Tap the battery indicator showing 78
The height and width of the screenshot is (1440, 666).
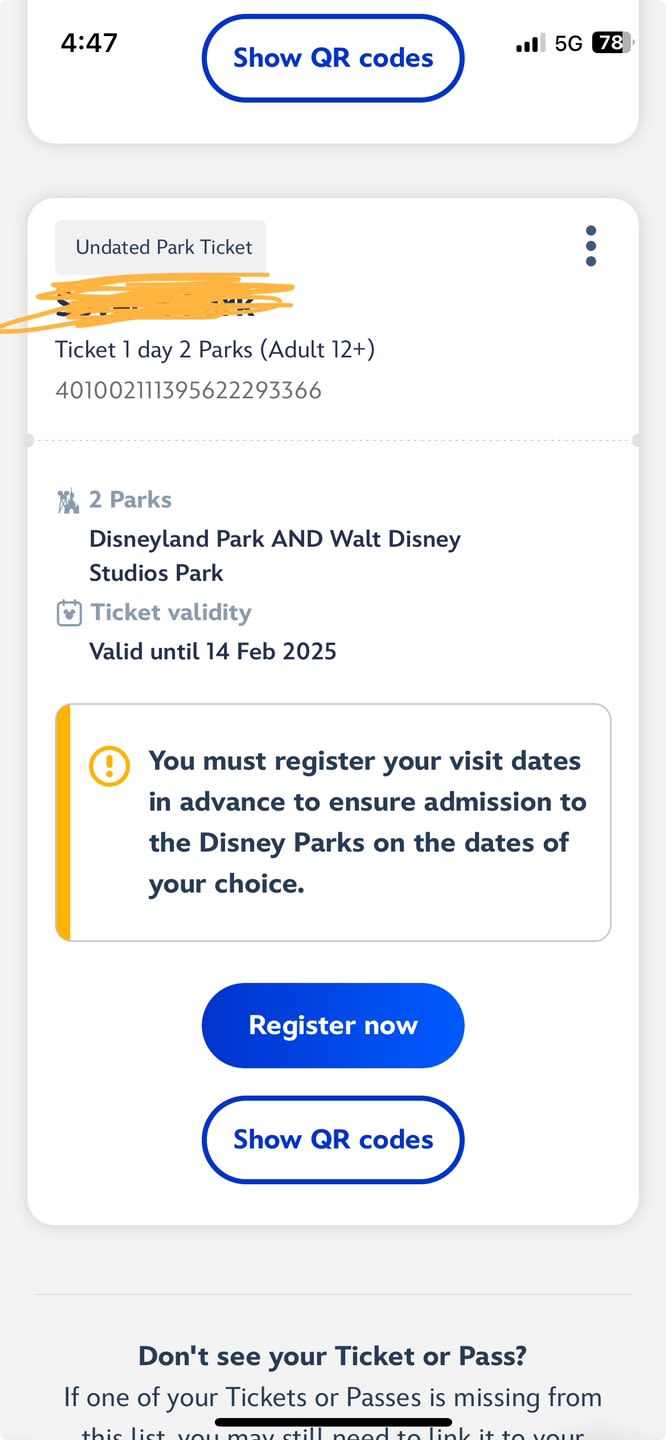[x=610, y=43]
